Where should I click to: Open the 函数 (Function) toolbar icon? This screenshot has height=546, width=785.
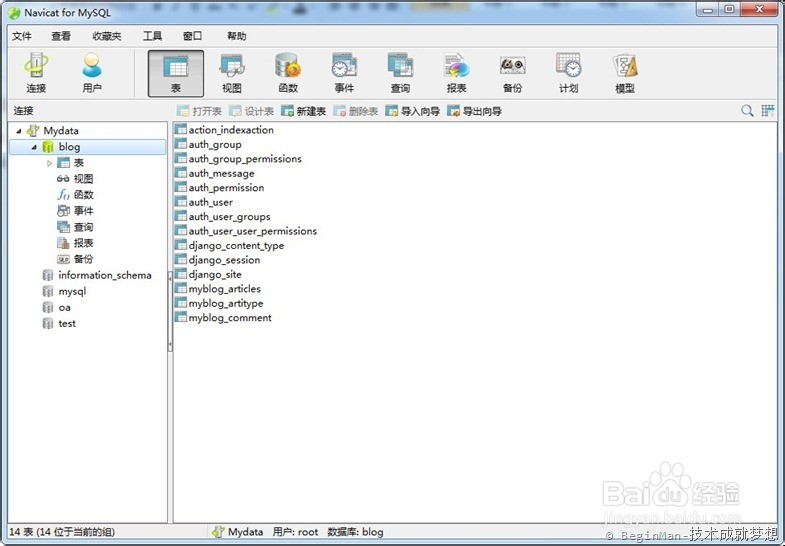(x=288, y=73)
